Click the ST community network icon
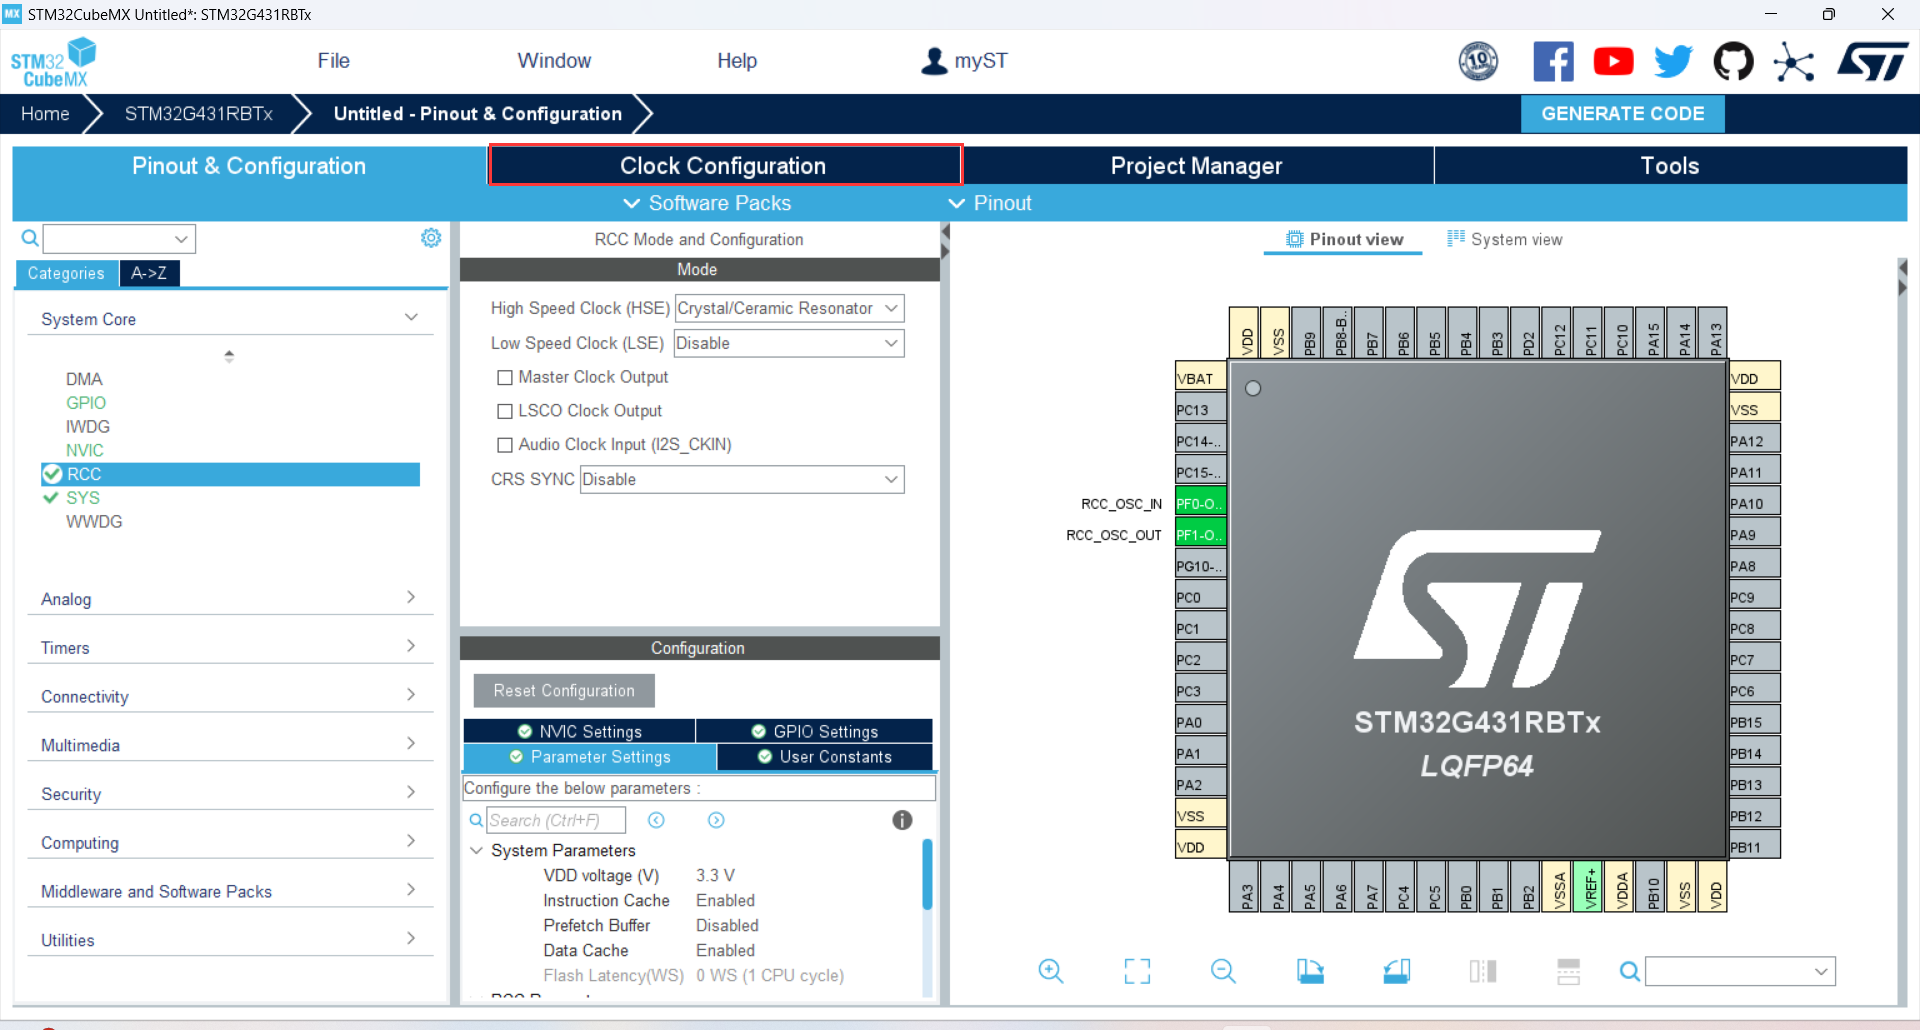 [x=1794, y=62]
